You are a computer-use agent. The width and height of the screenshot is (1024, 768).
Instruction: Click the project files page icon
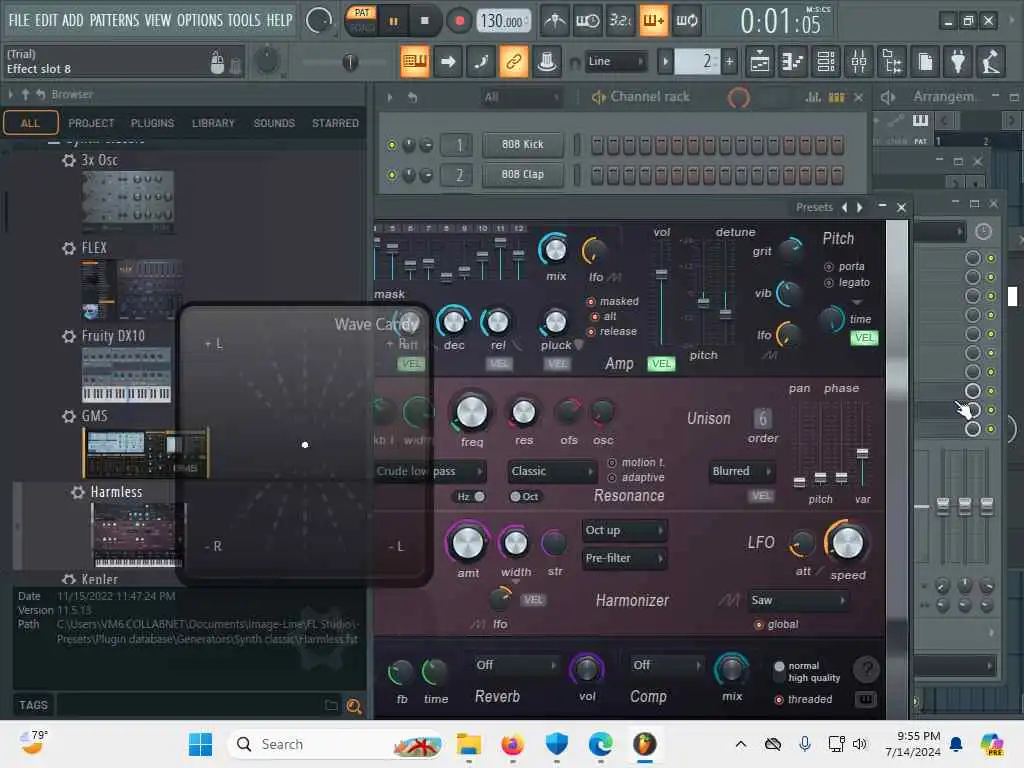tap(925, 62)
